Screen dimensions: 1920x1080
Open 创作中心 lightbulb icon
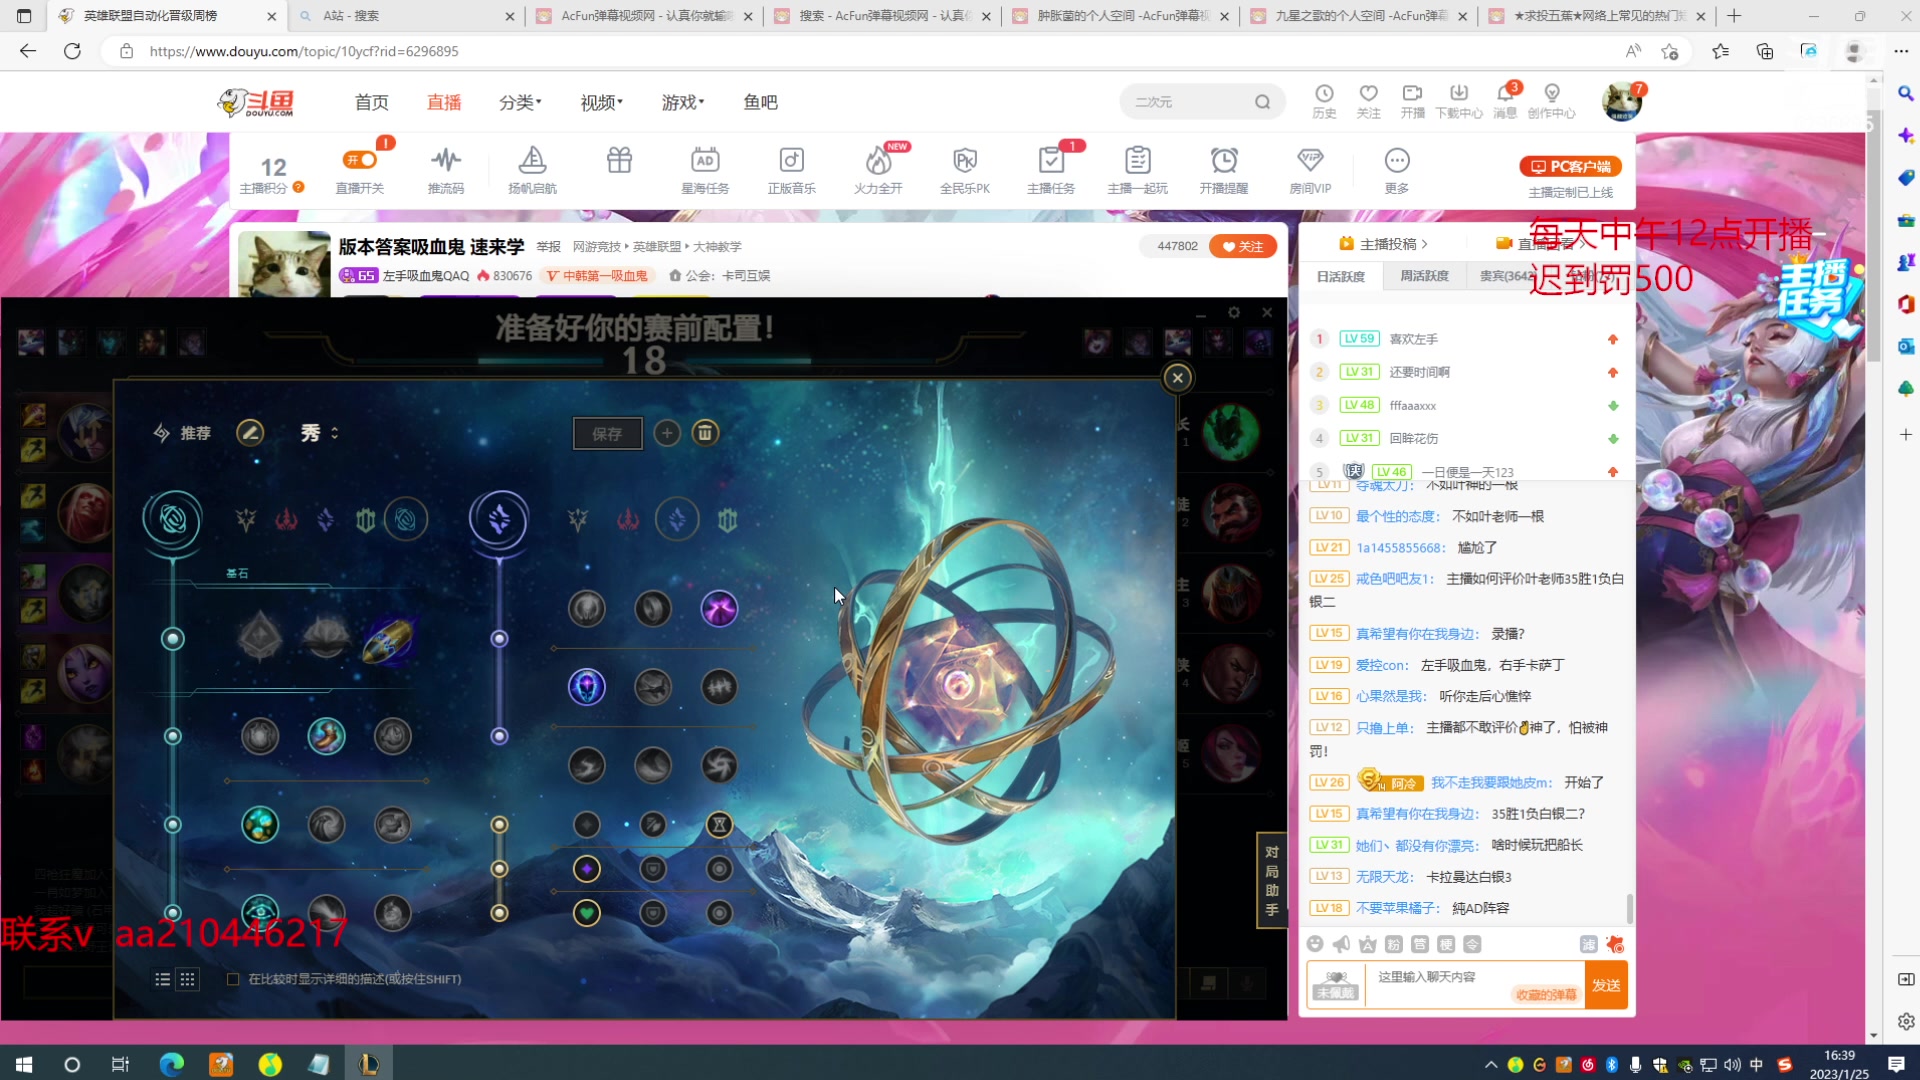tap(1552, 93)
